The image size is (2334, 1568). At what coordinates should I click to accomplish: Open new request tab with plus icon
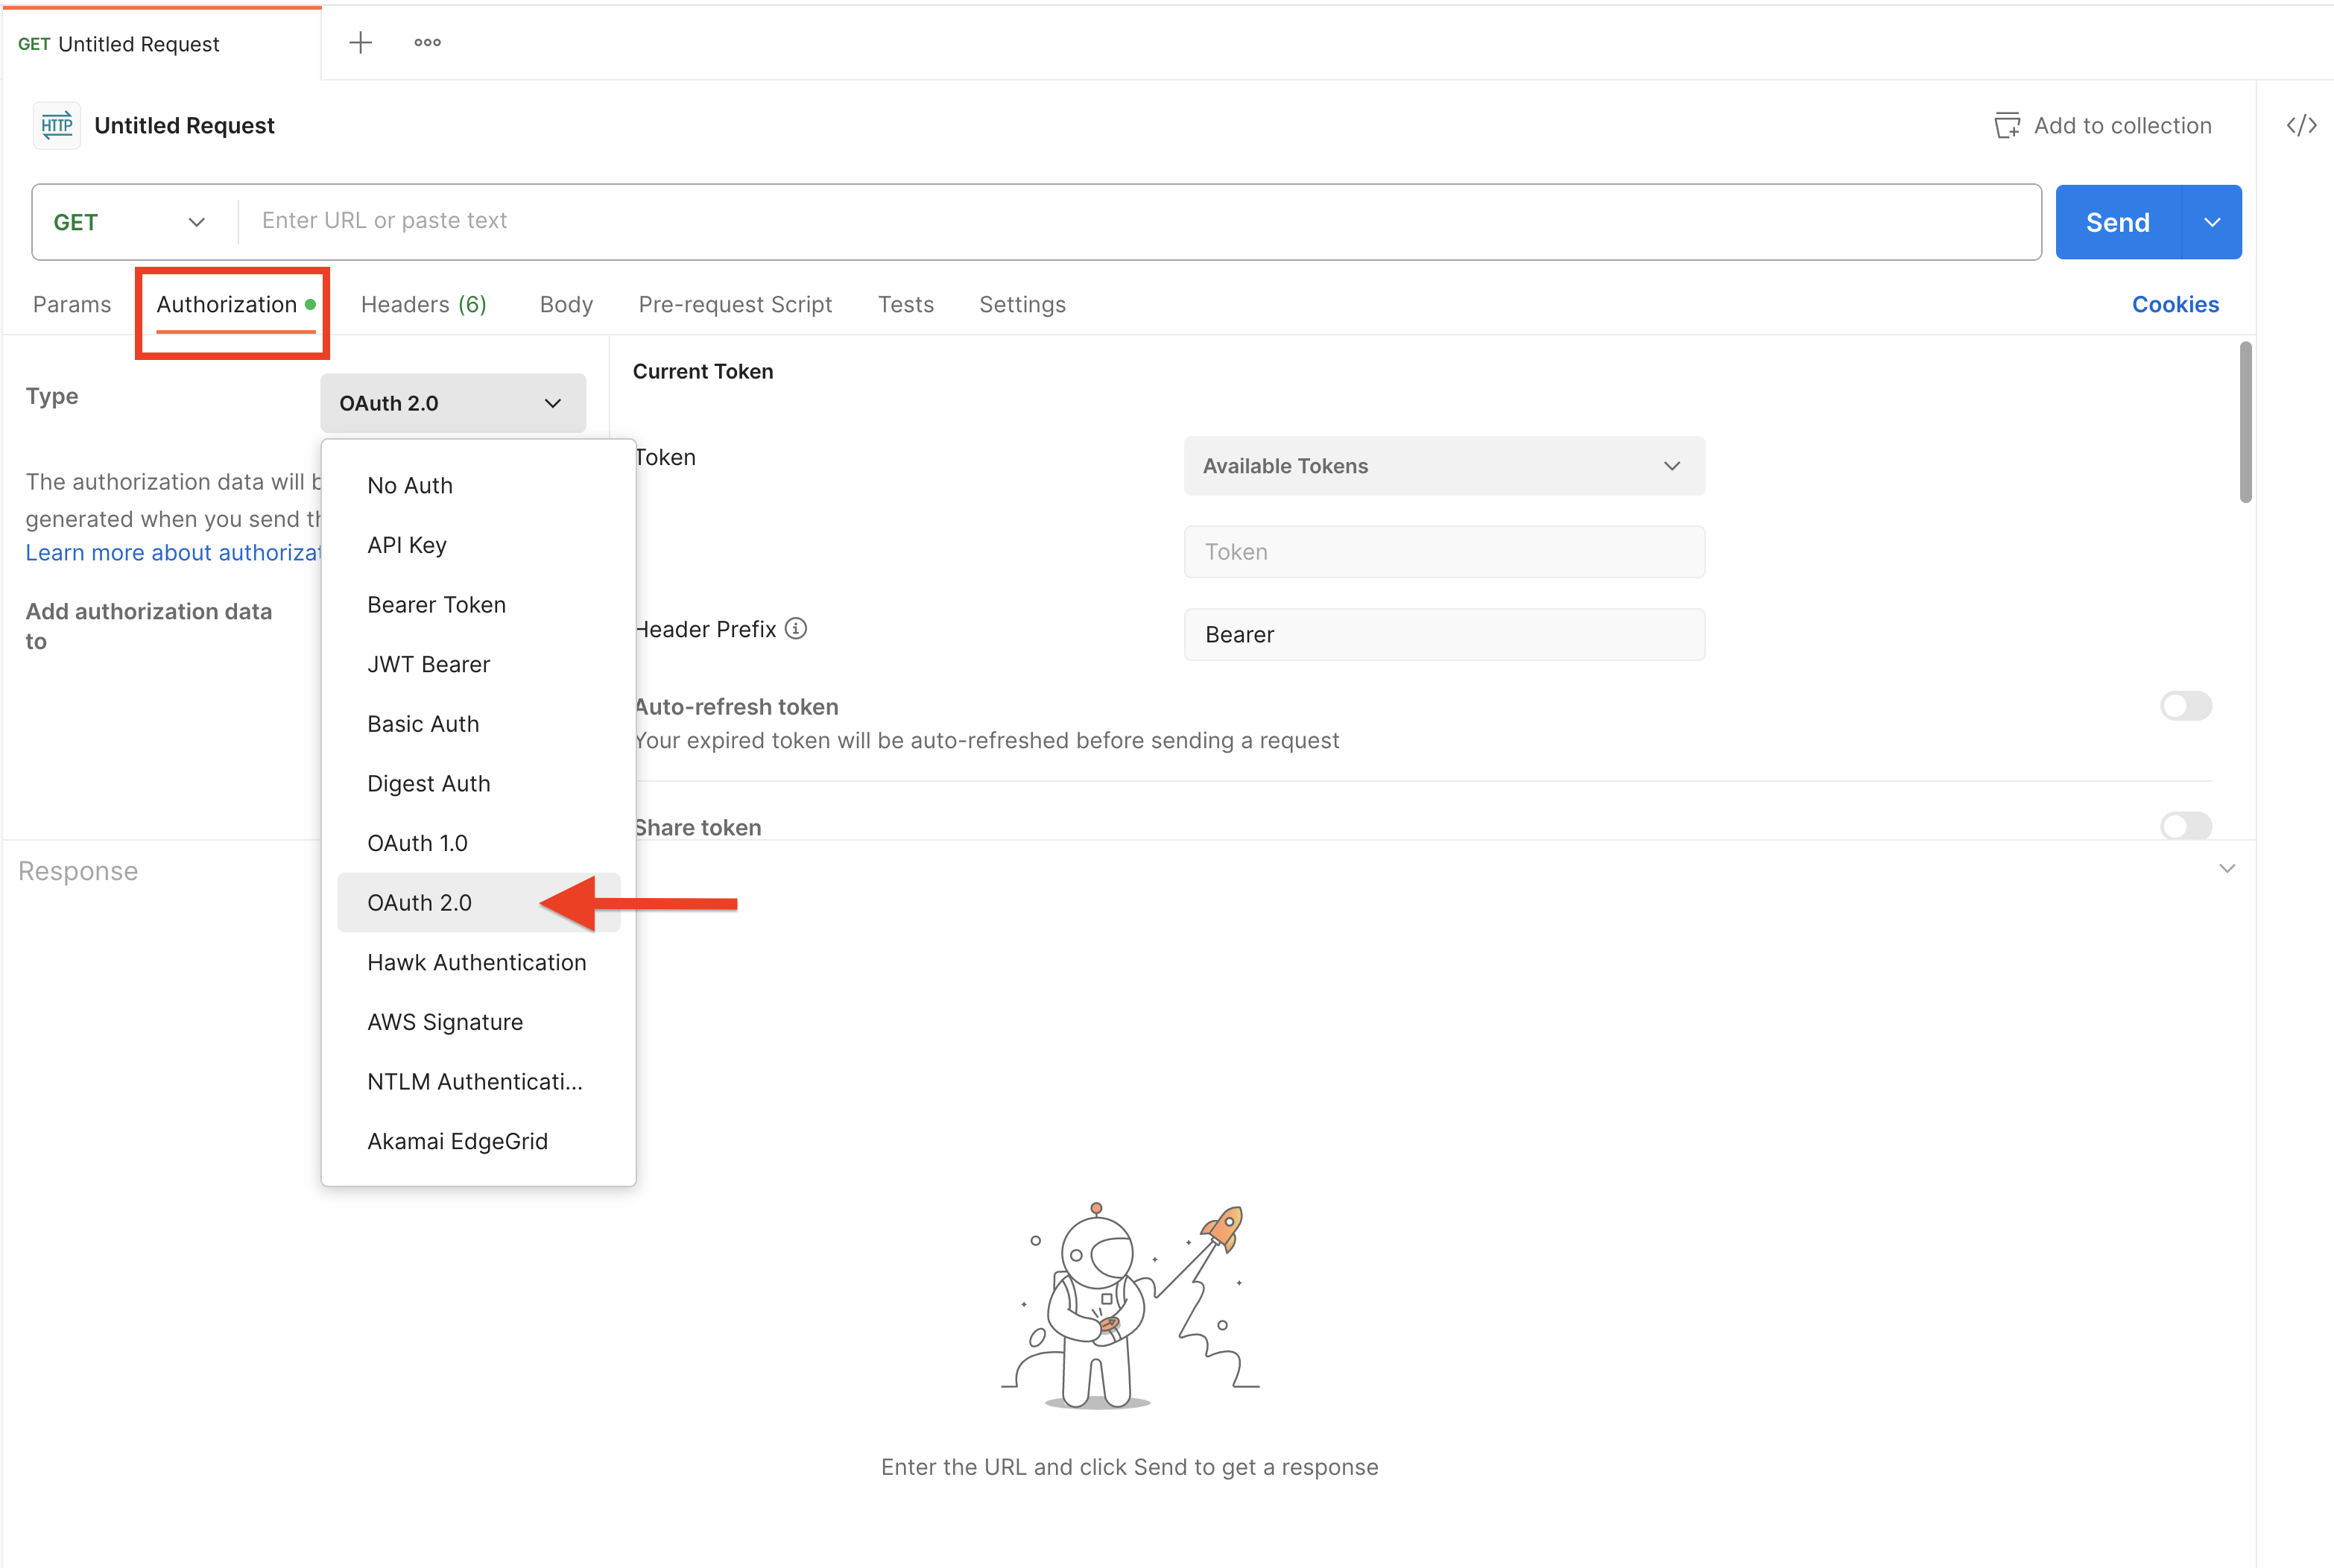click(x=360, y=42)
